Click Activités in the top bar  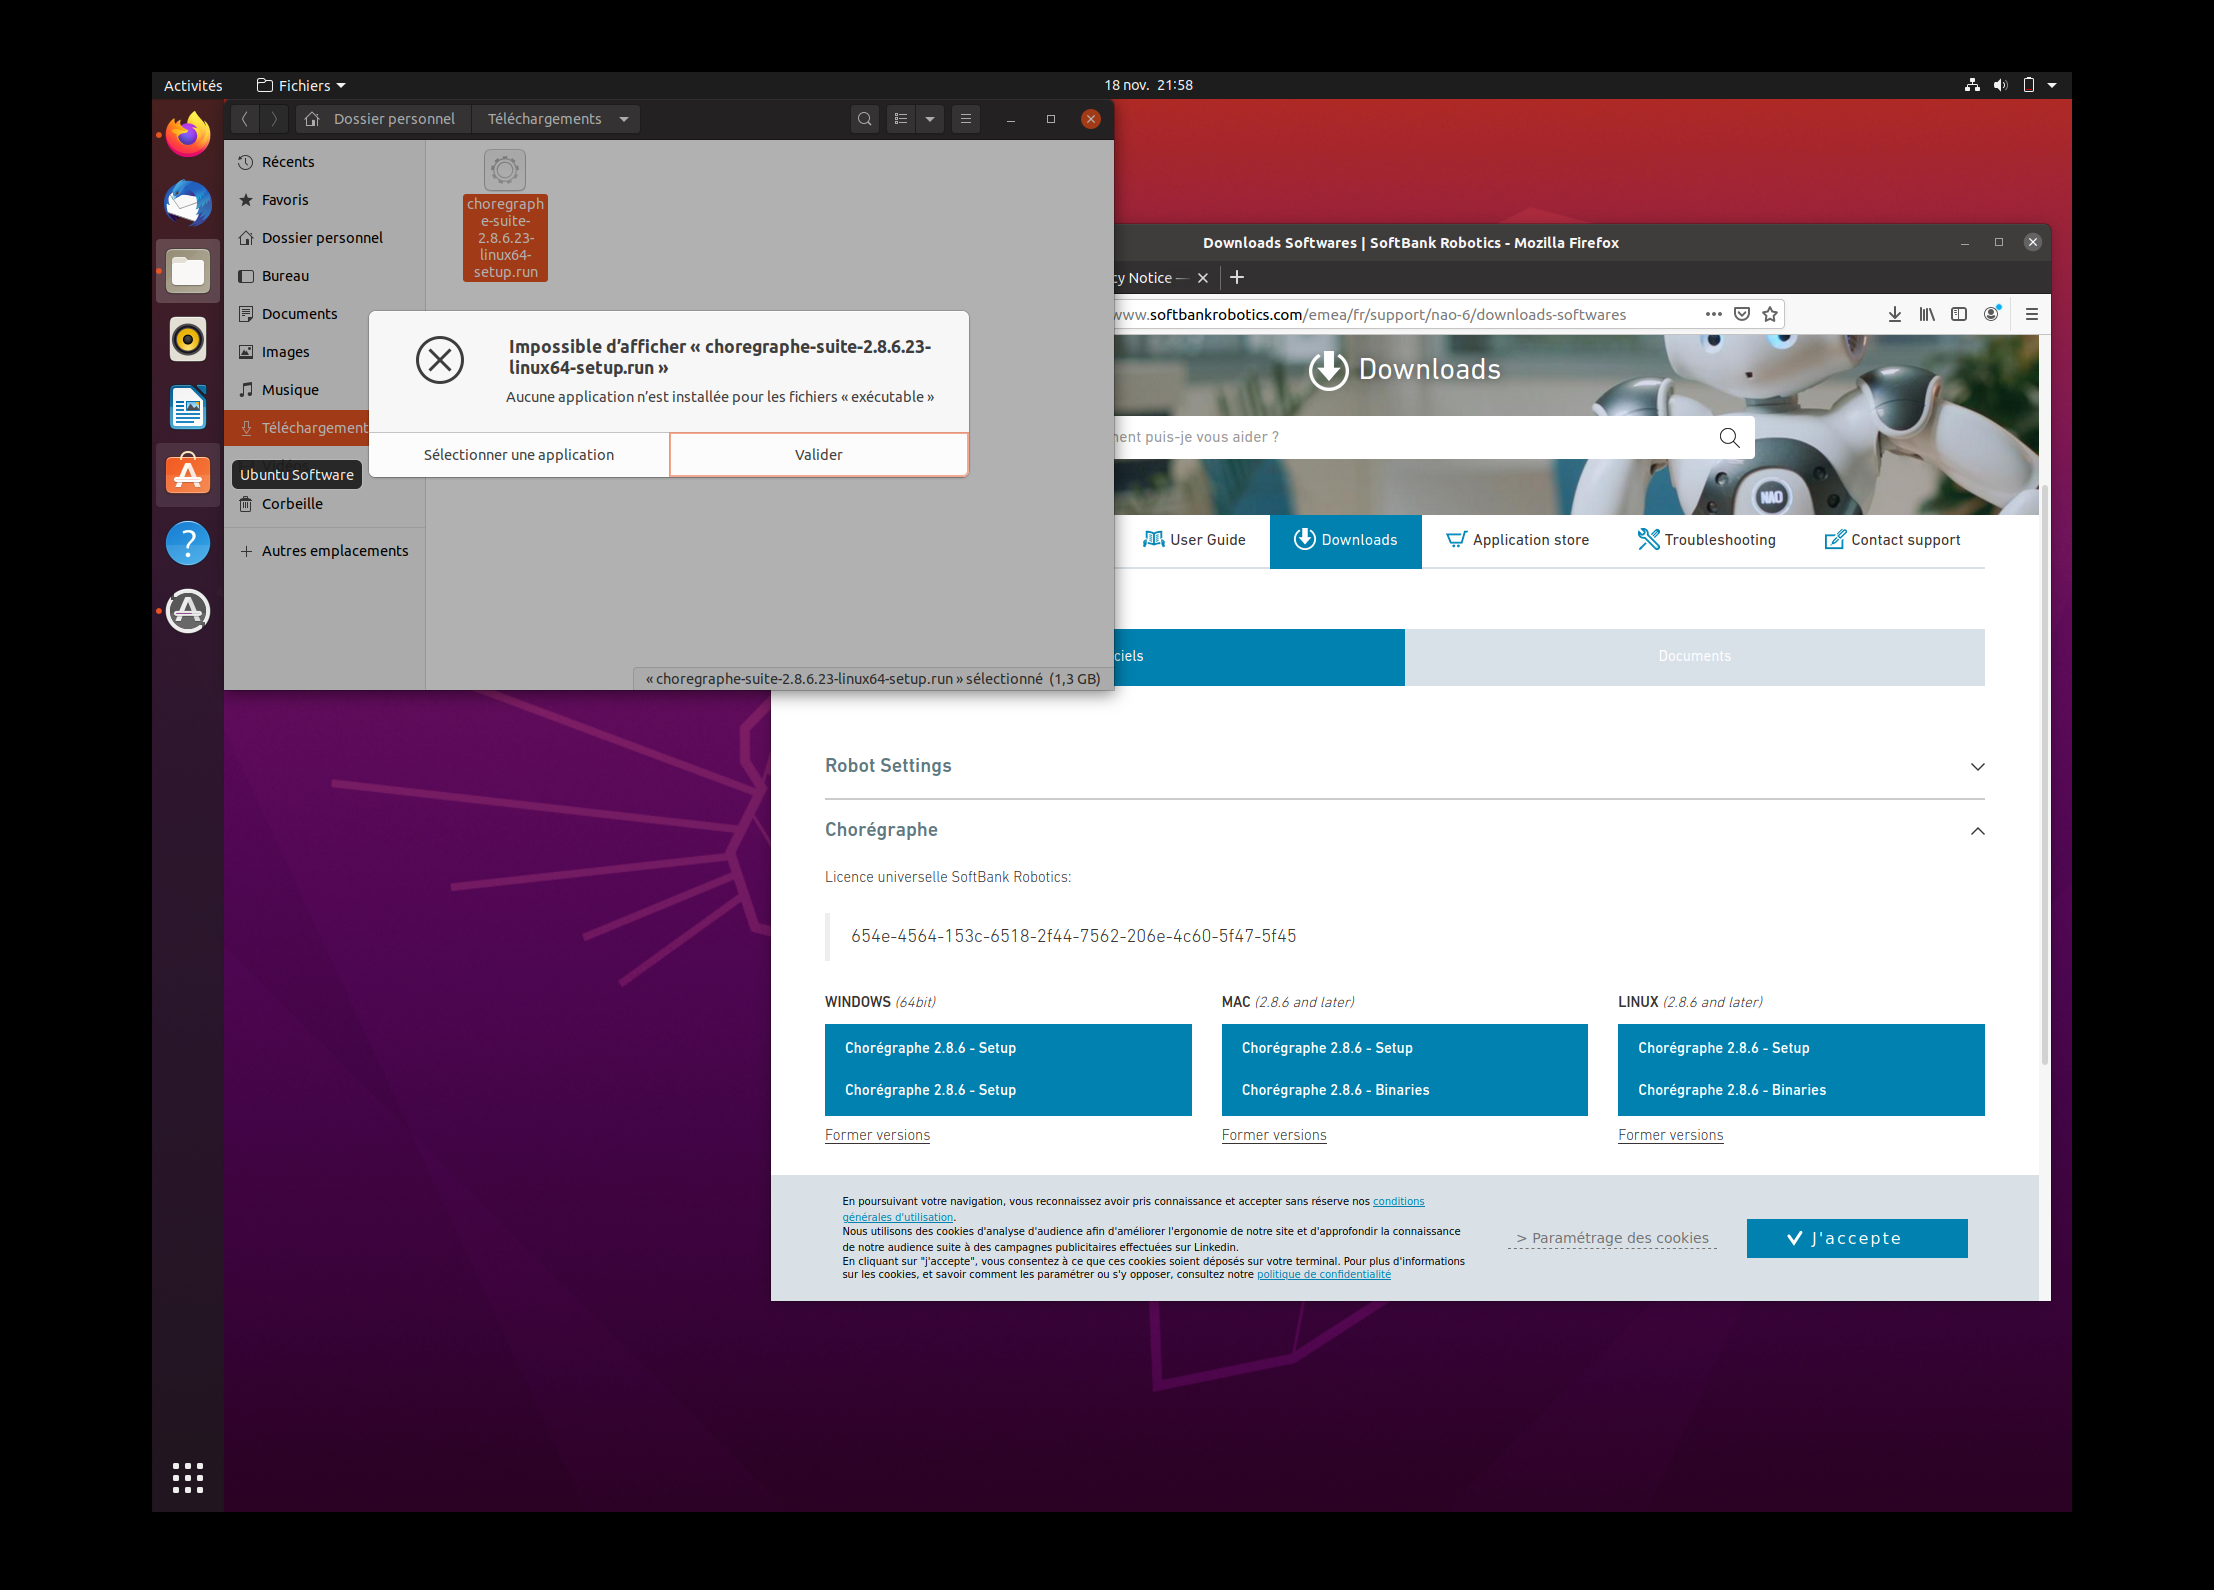pos(193,85)
